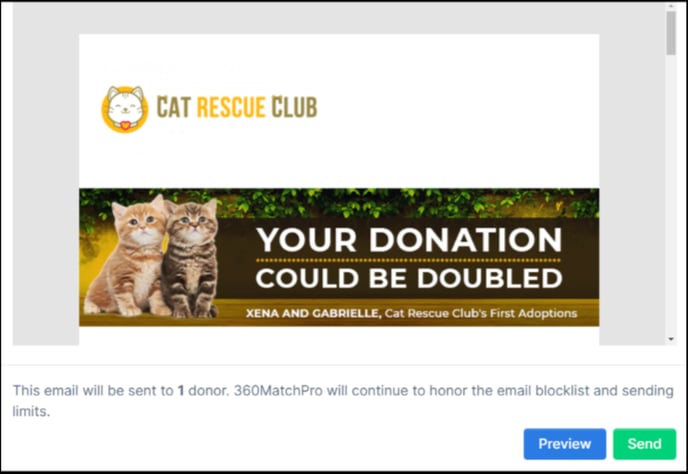Click the YOUR DONATION headline text

[409, 240]
